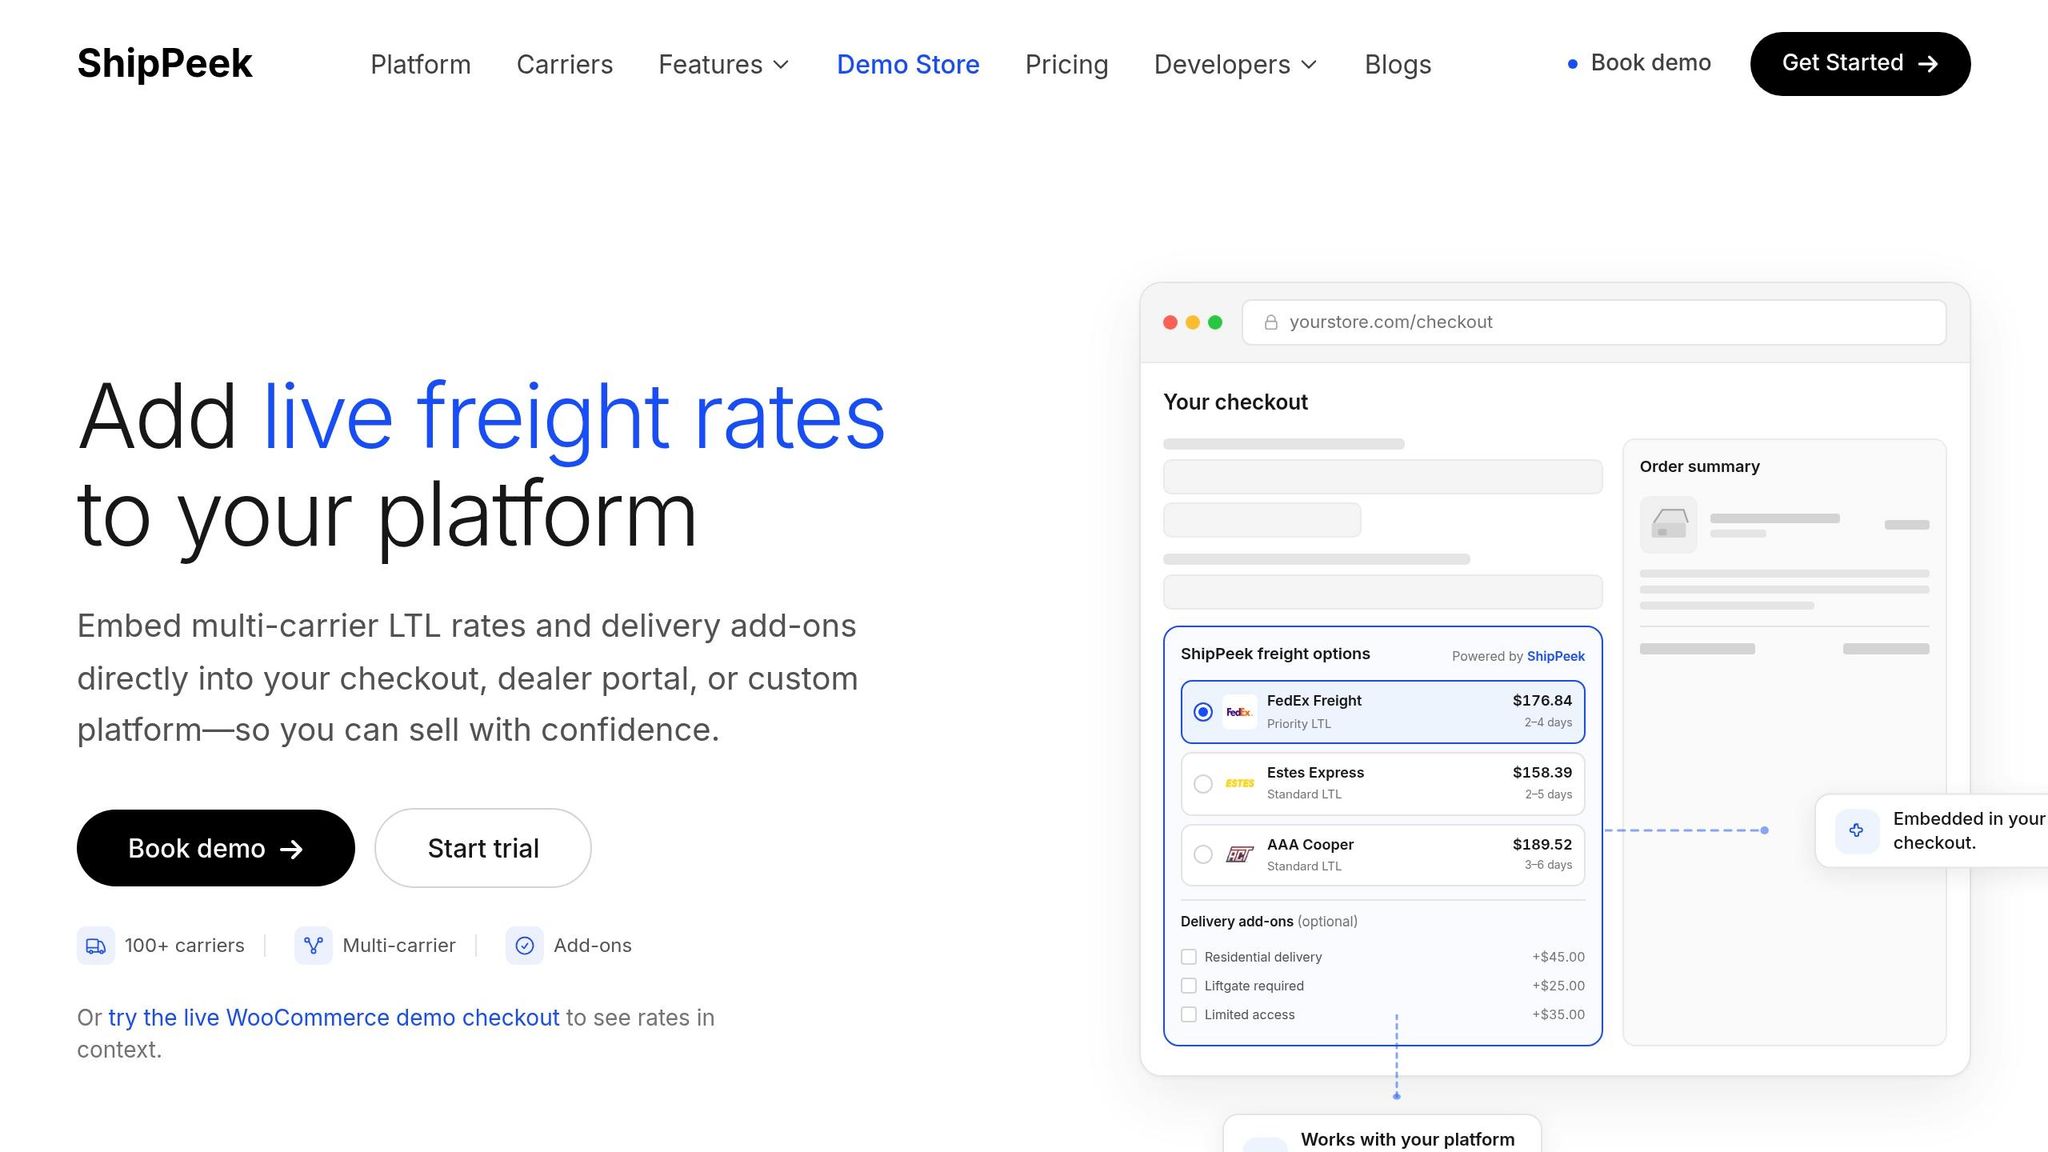
Task: Click the Limited access +$35.00 fee
Action: coord(1558,1015)
